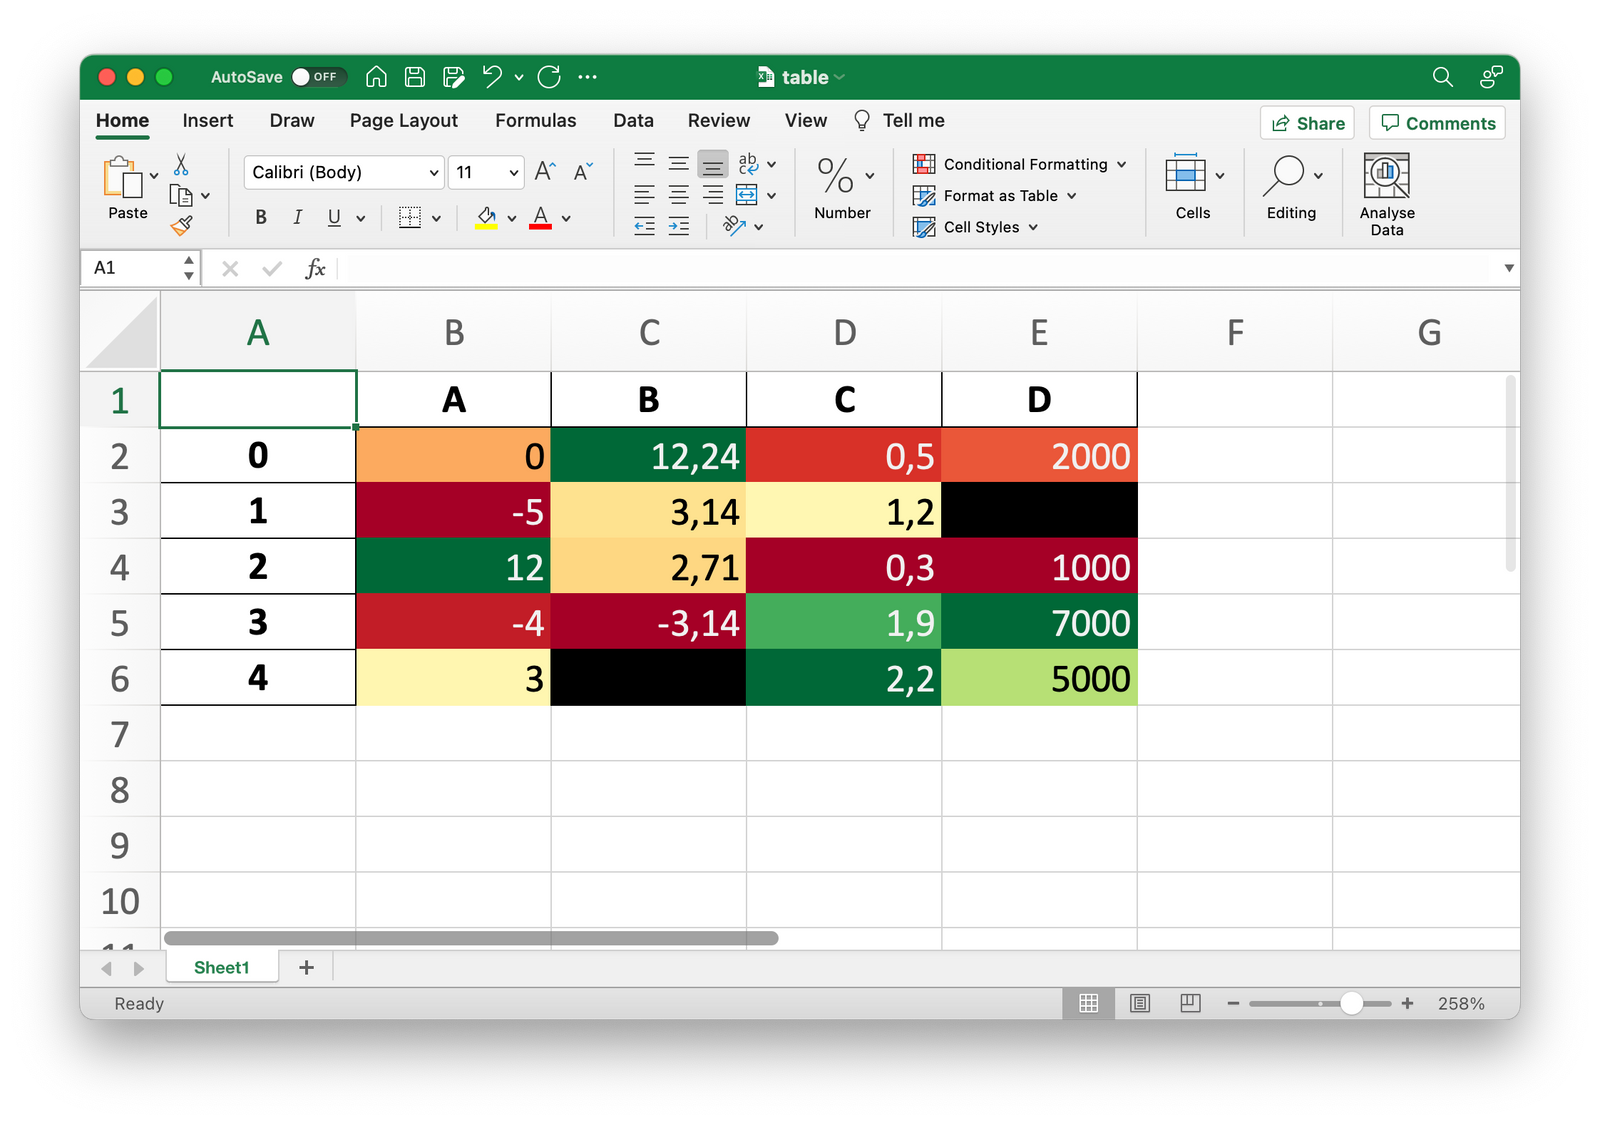This screenshot has height=1125, width=1600.
Task: Change the font color using the red swatch
Action: (x=540, y=217)
